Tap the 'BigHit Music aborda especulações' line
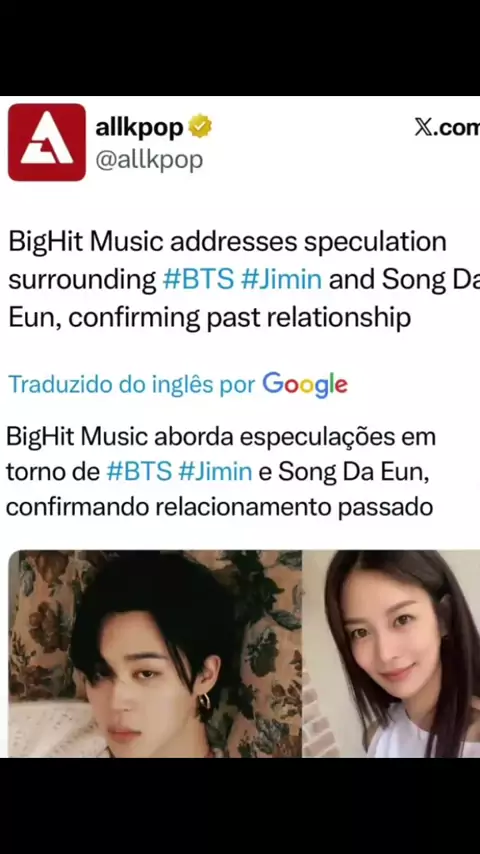The width and height of the screenshot is (480, 854). point(221,437)
